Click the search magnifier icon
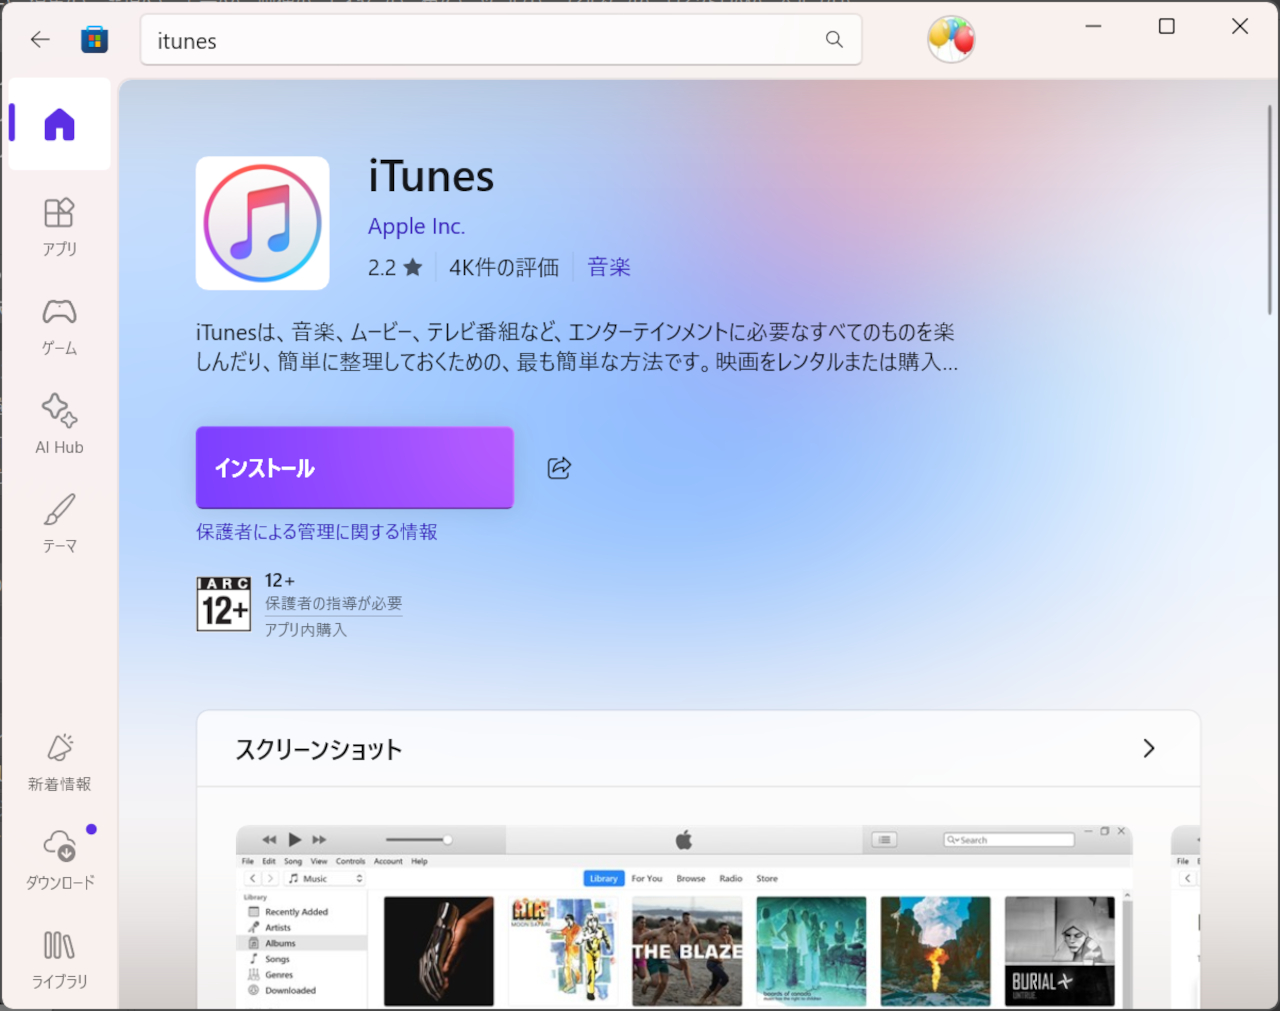The width and height of the screenshot is (1280, 1011). tap(834, 39)
